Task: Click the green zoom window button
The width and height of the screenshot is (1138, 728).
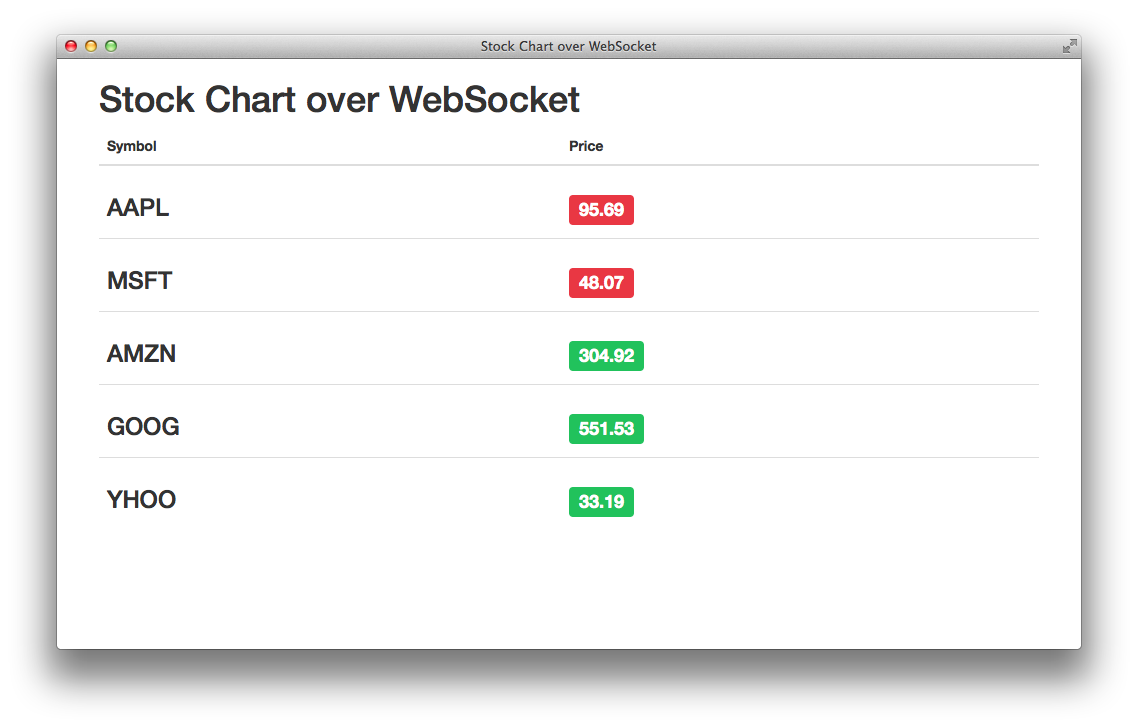Action: [x=111, y=46]
